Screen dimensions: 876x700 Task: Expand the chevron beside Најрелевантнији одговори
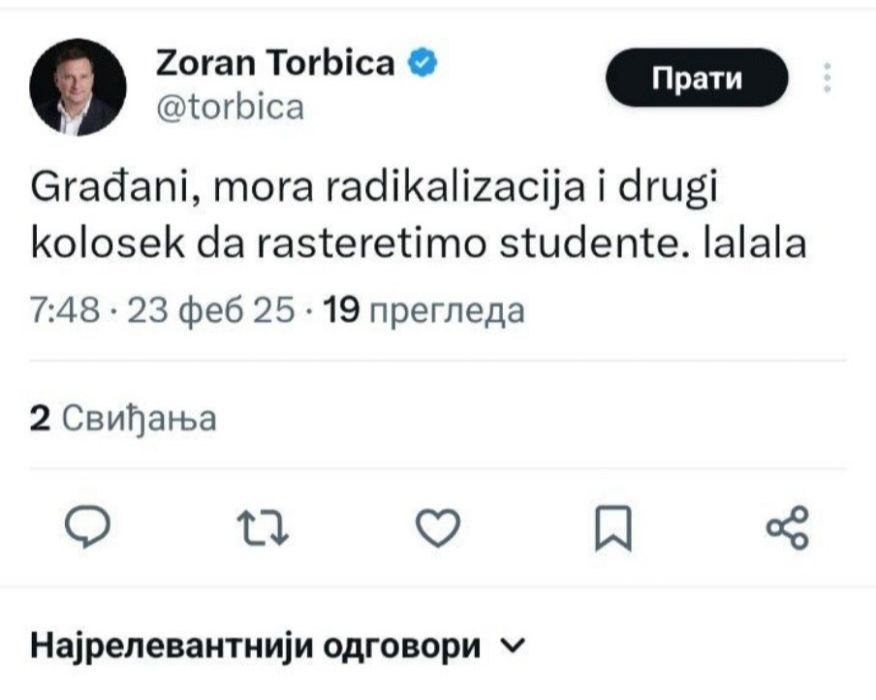[x=513, y=646]
